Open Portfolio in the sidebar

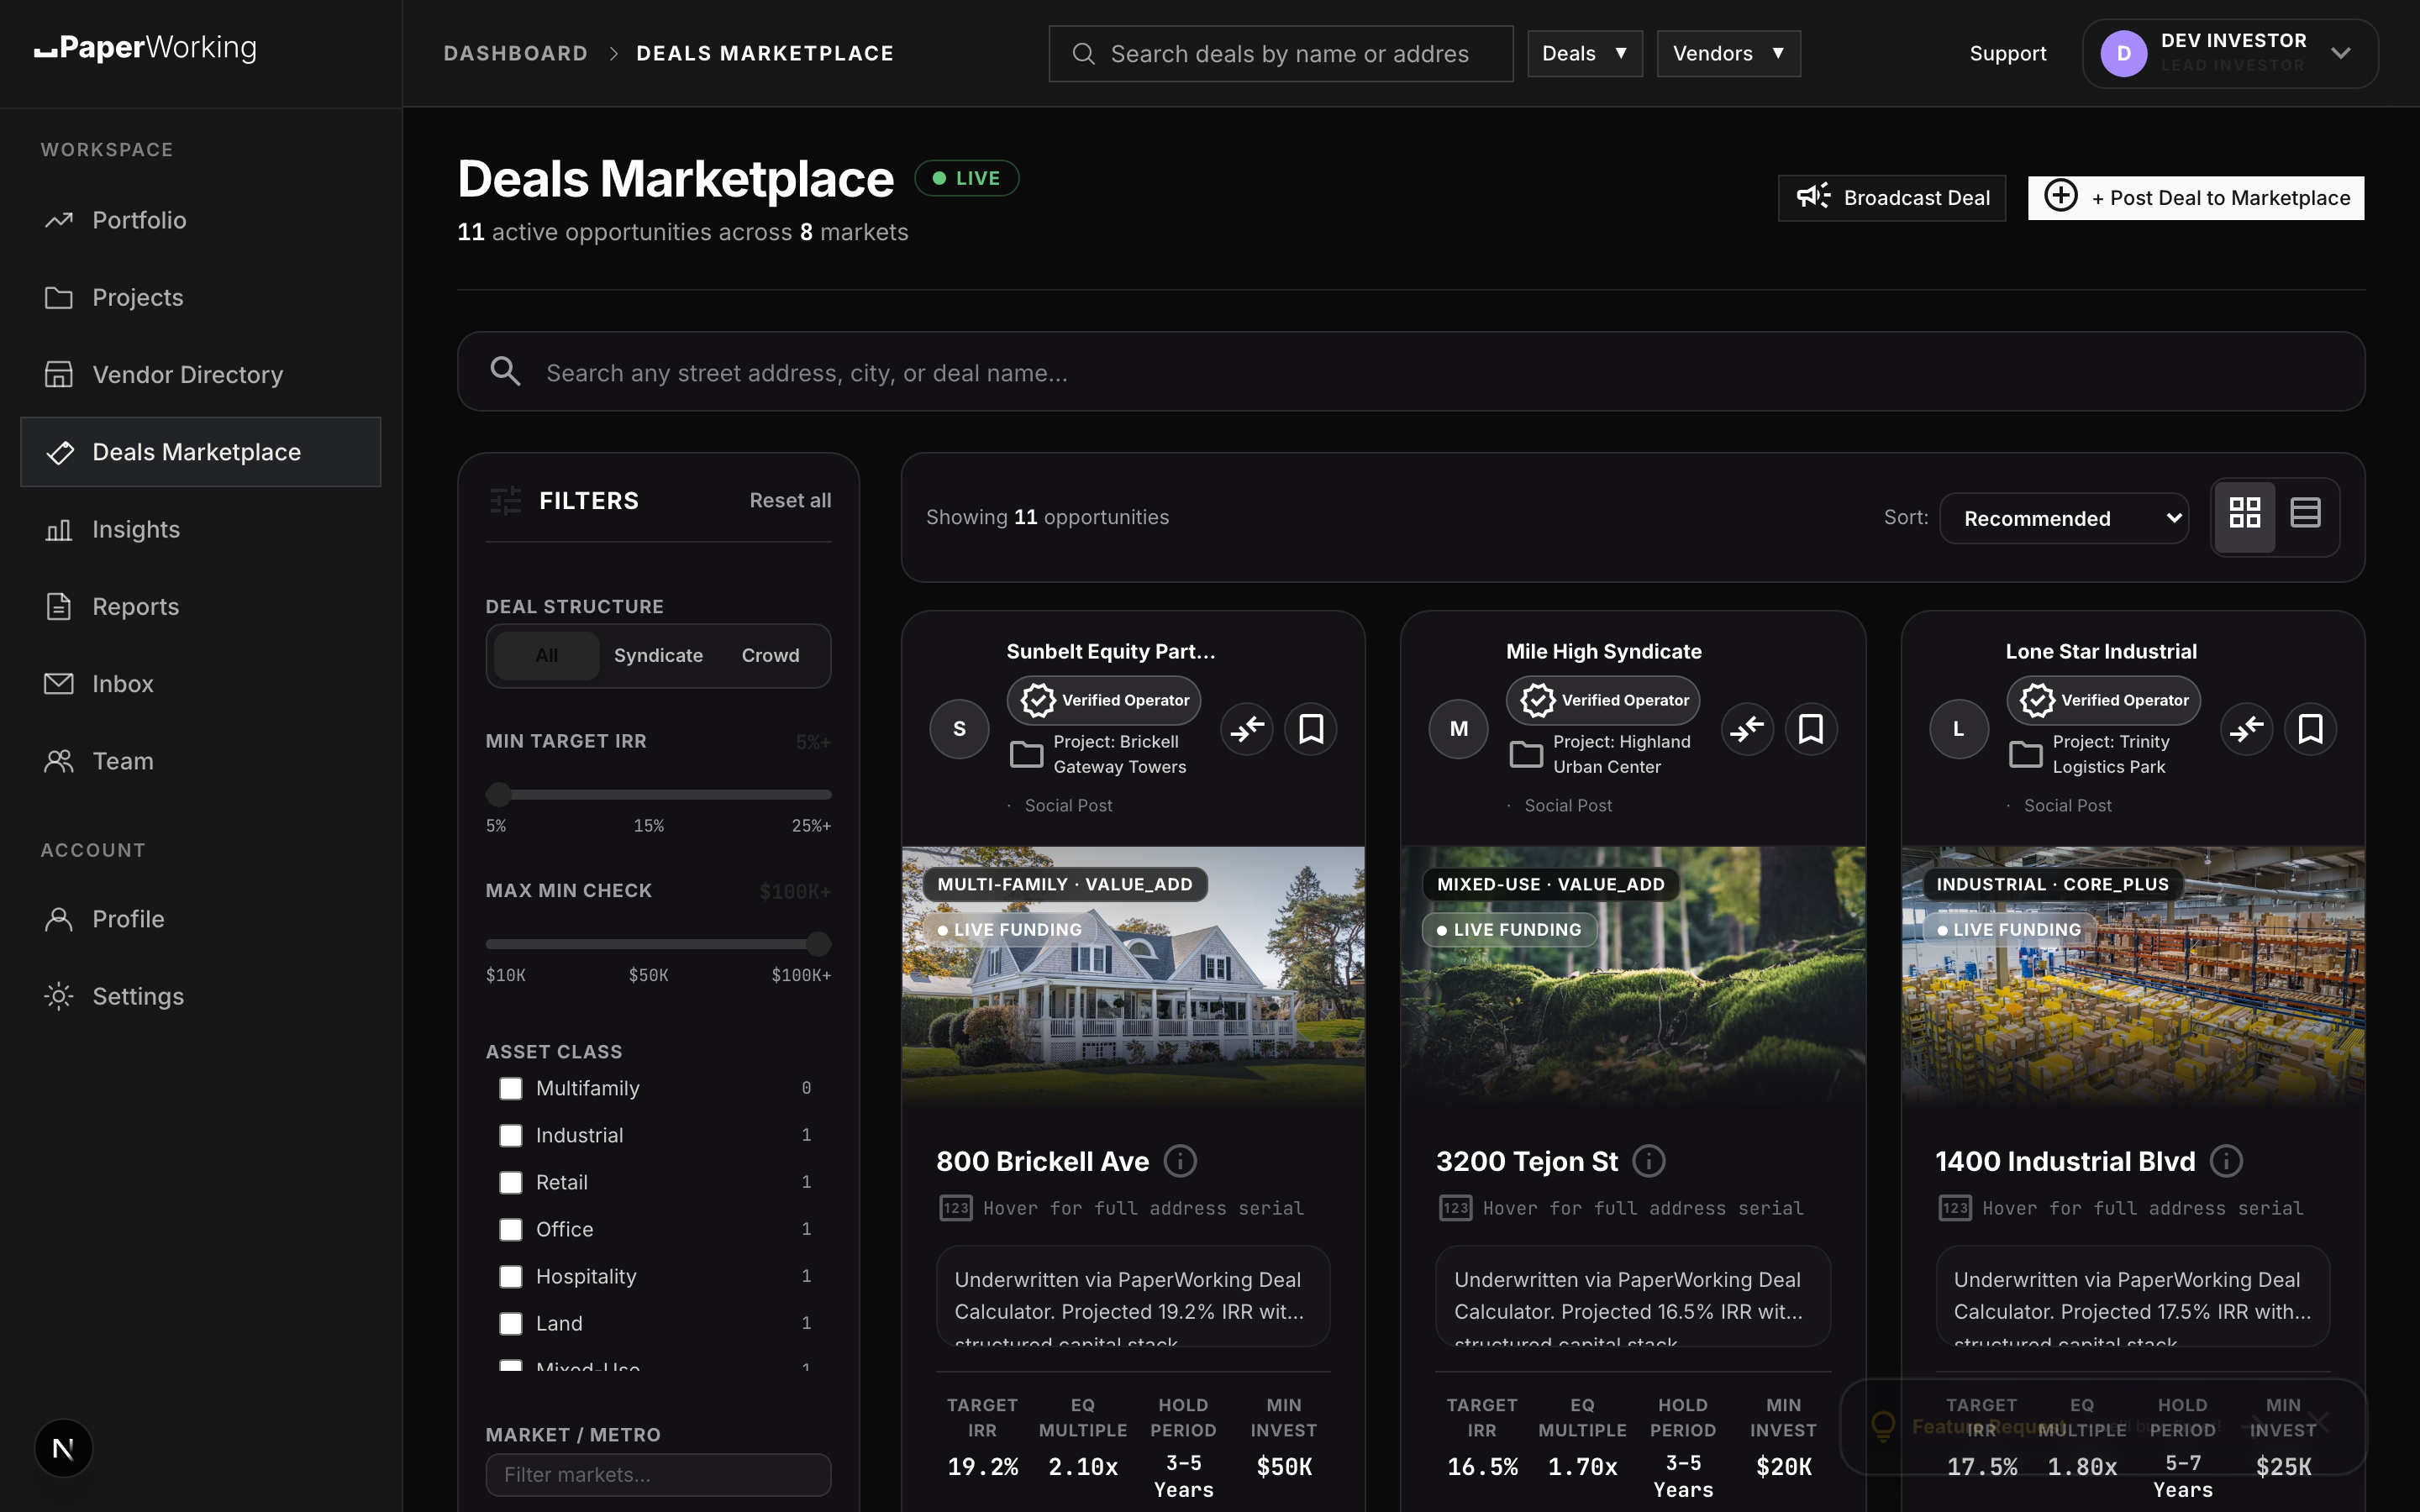point(200,220)
